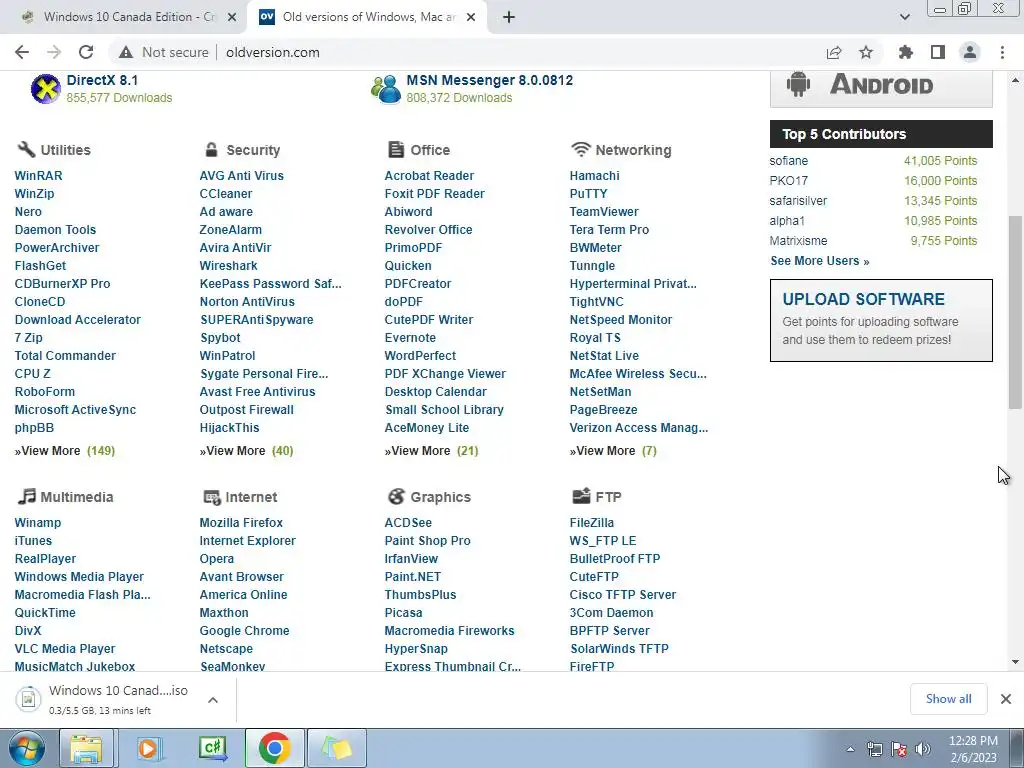Bookmark page with the star icon
The height and width of the screenshot is (768, 1024).
pyautogui.click(x=866, y=52)
